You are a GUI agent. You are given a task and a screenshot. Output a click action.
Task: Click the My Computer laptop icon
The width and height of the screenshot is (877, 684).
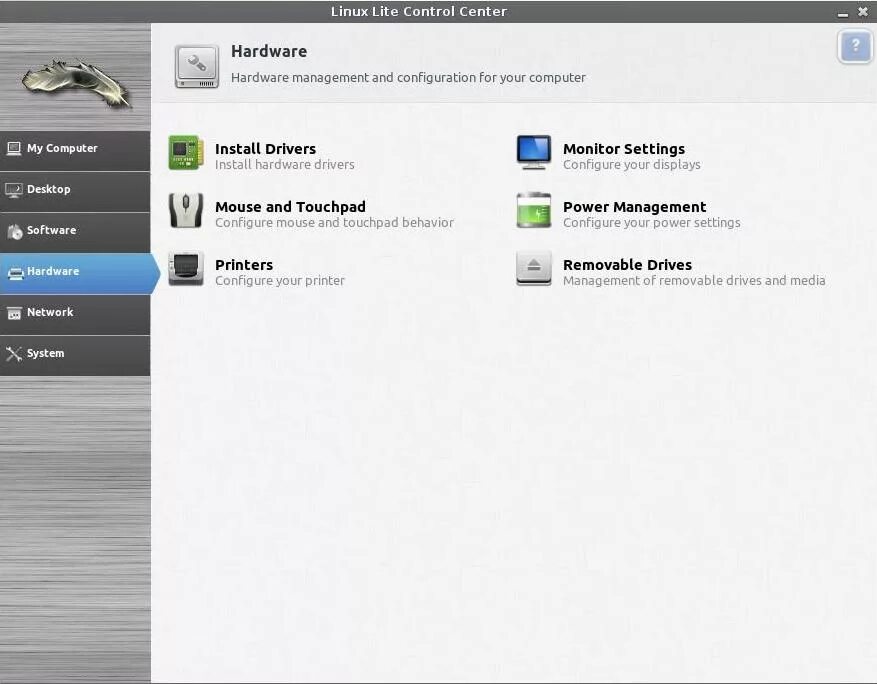click(13, 148)
